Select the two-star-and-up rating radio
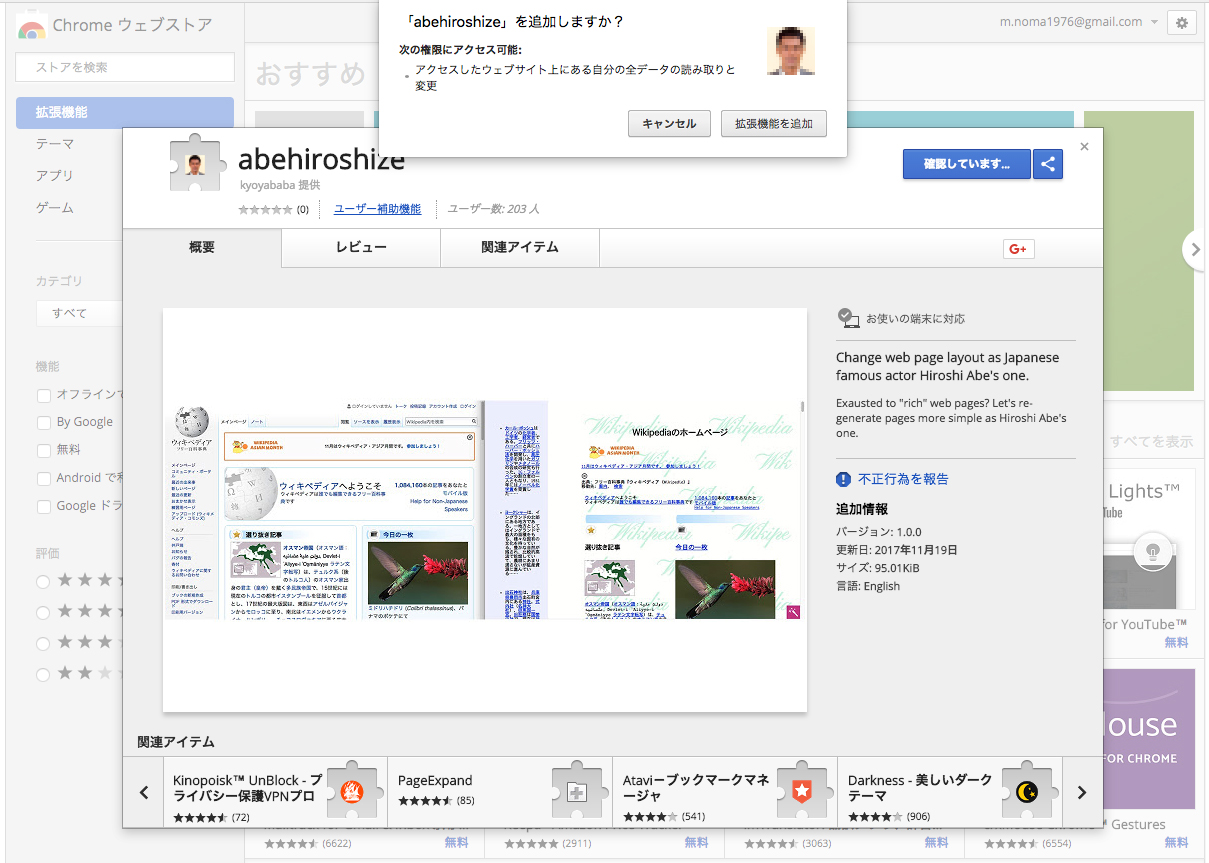 pos(44,674)
